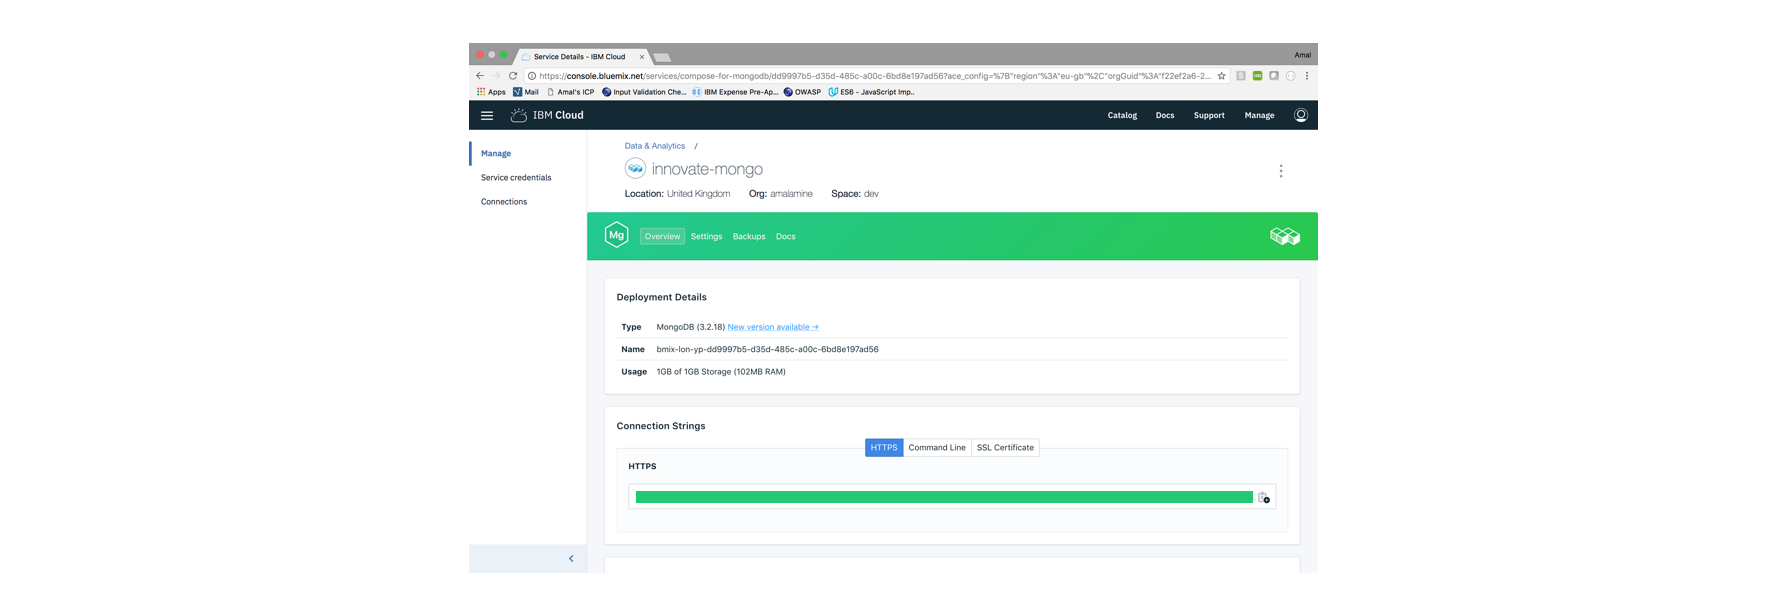This screenshot has height=616, width=1789.
Task: Open the Docs tab in the green bar
Action: coord(786,236)
